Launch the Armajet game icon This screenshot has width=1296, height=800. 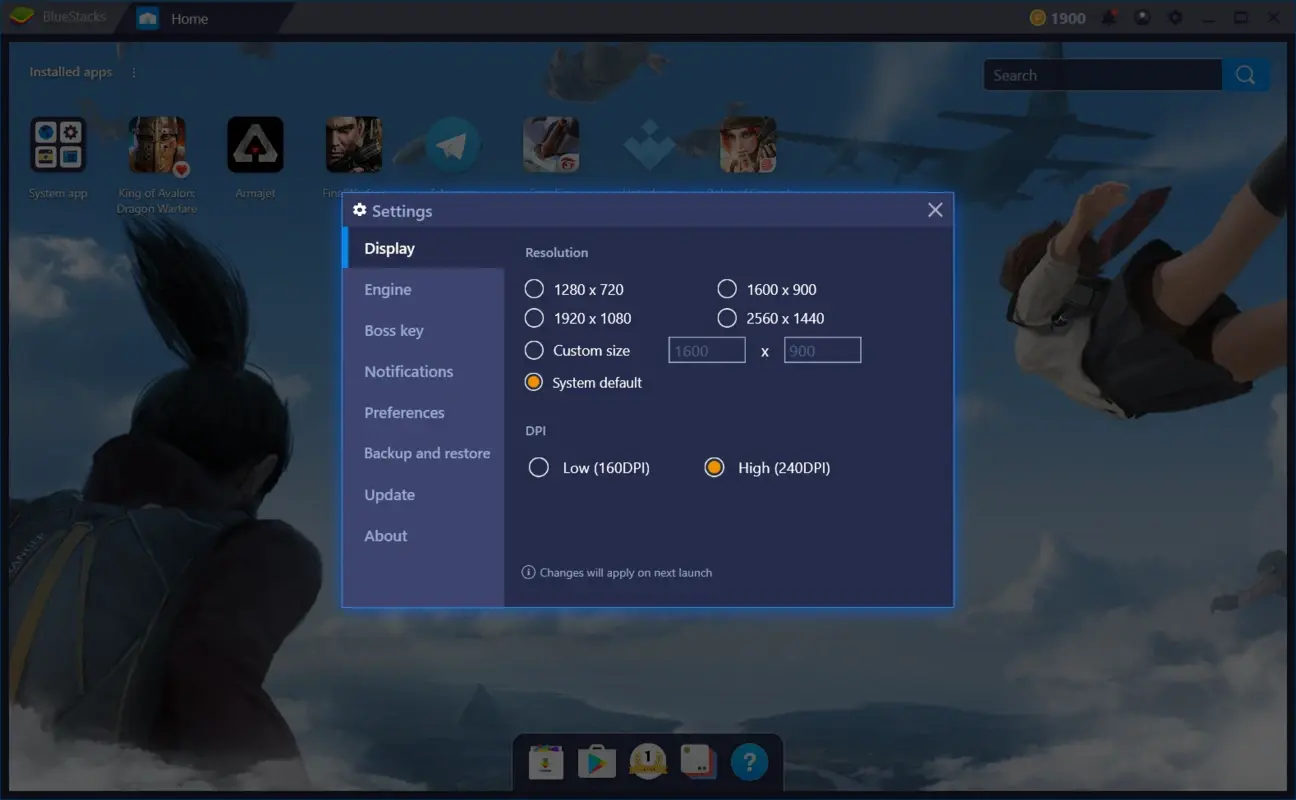pos(255,143)
